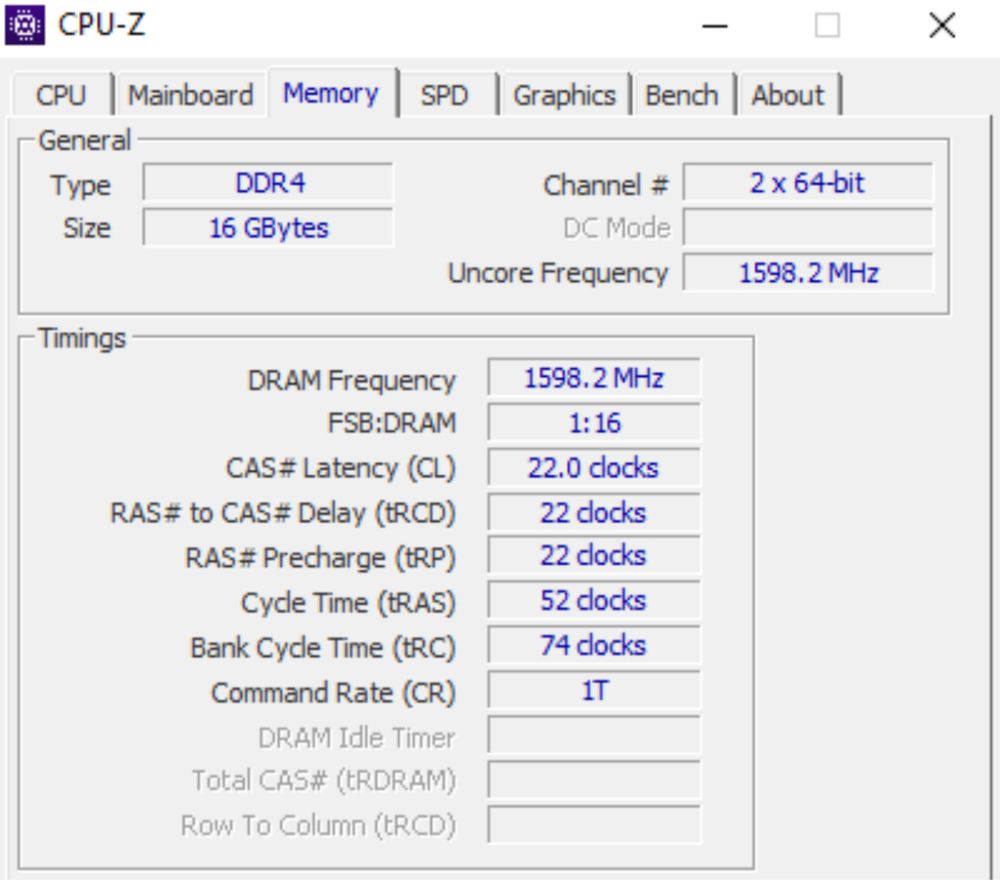Click the empty DRAM Idle Timer field

click(x=594, y=735)
